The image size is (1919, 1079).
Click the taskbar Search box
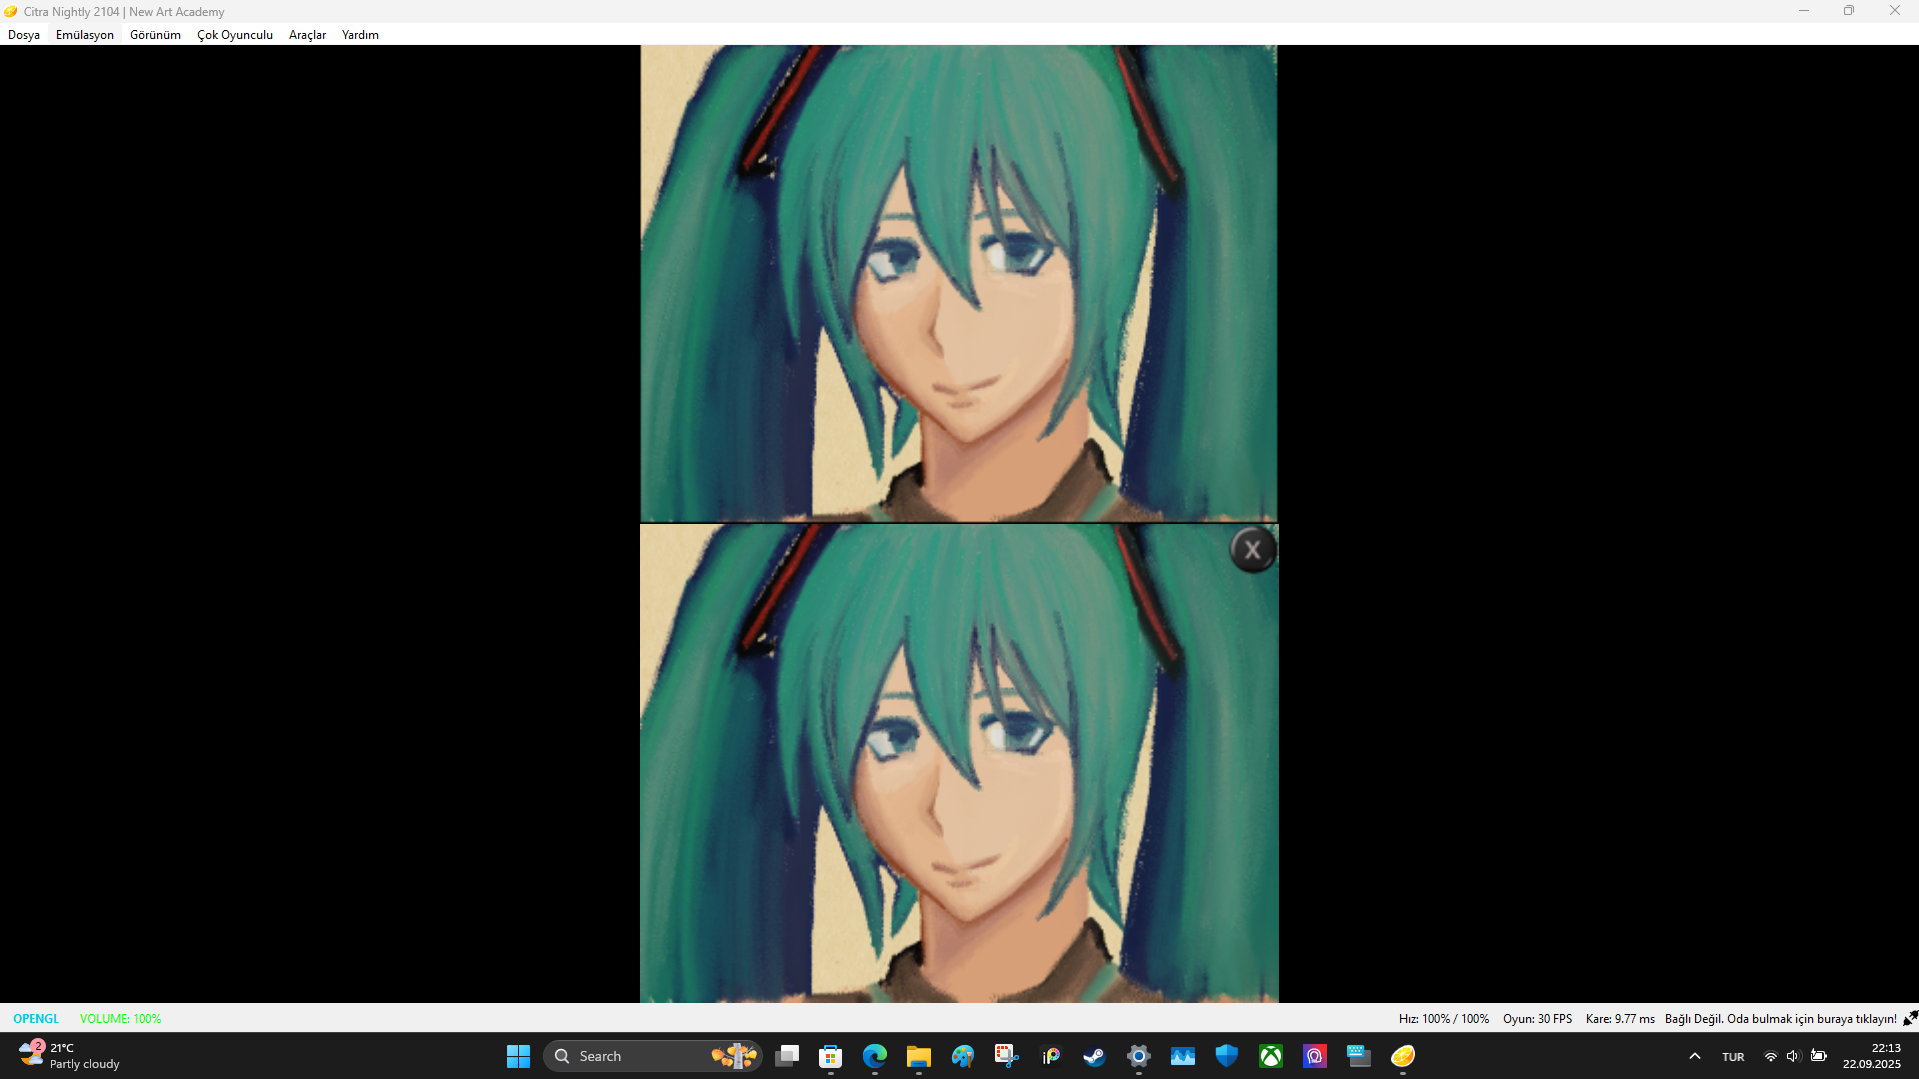point(652,1056)
